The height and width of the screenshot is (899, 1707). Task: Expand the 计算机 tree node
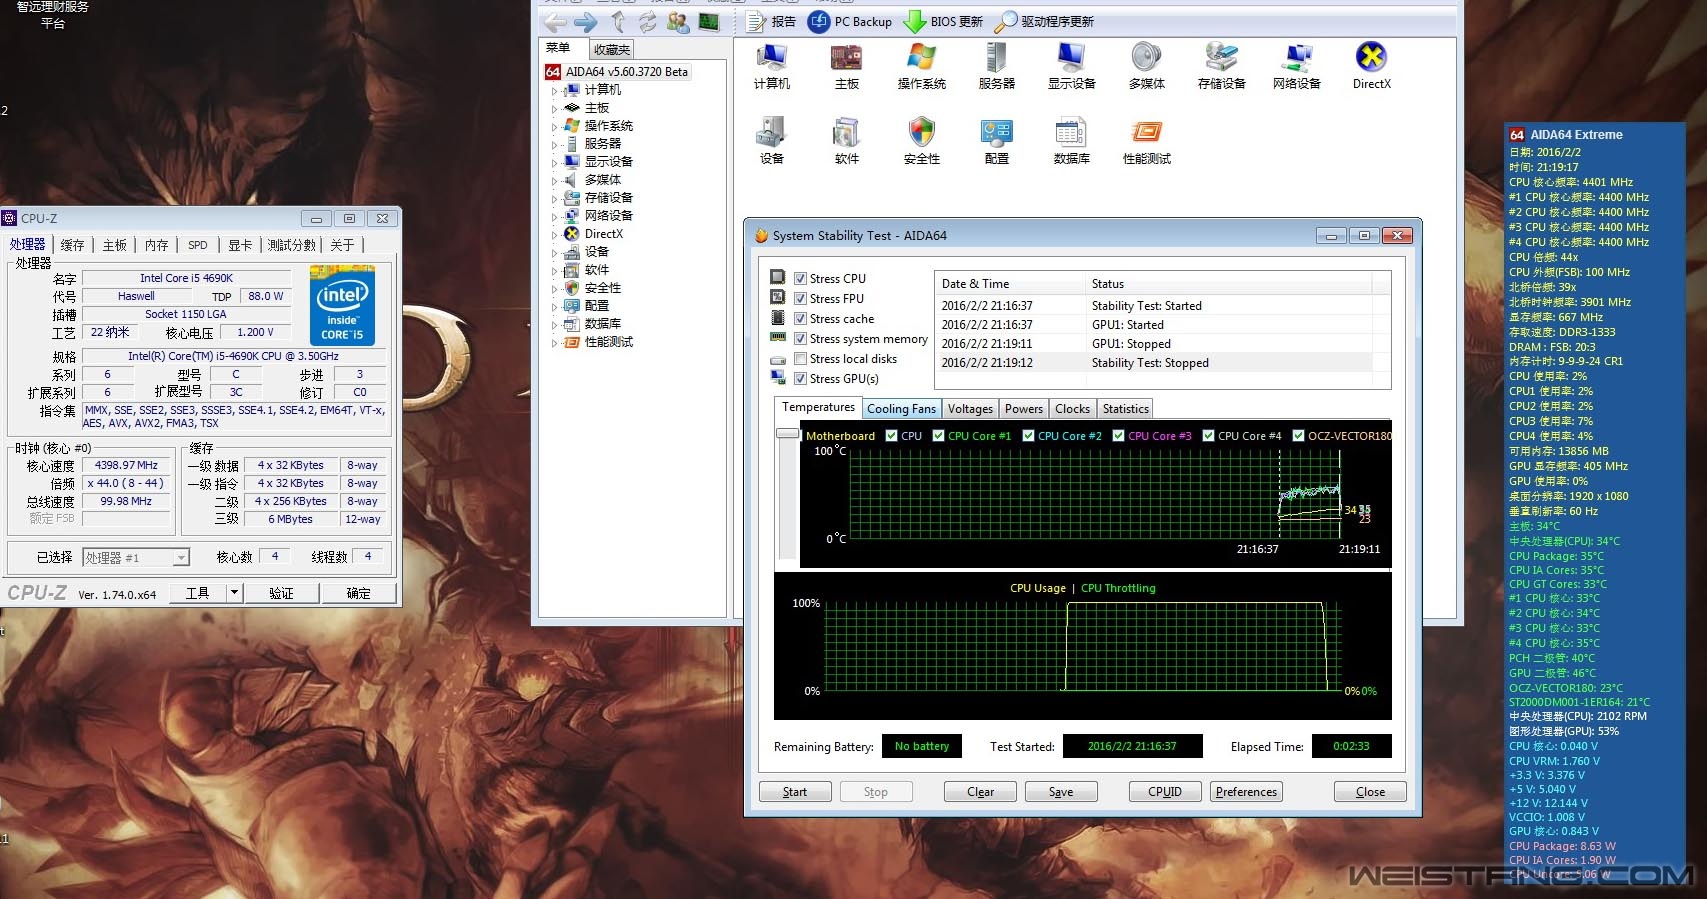[555, 91]
